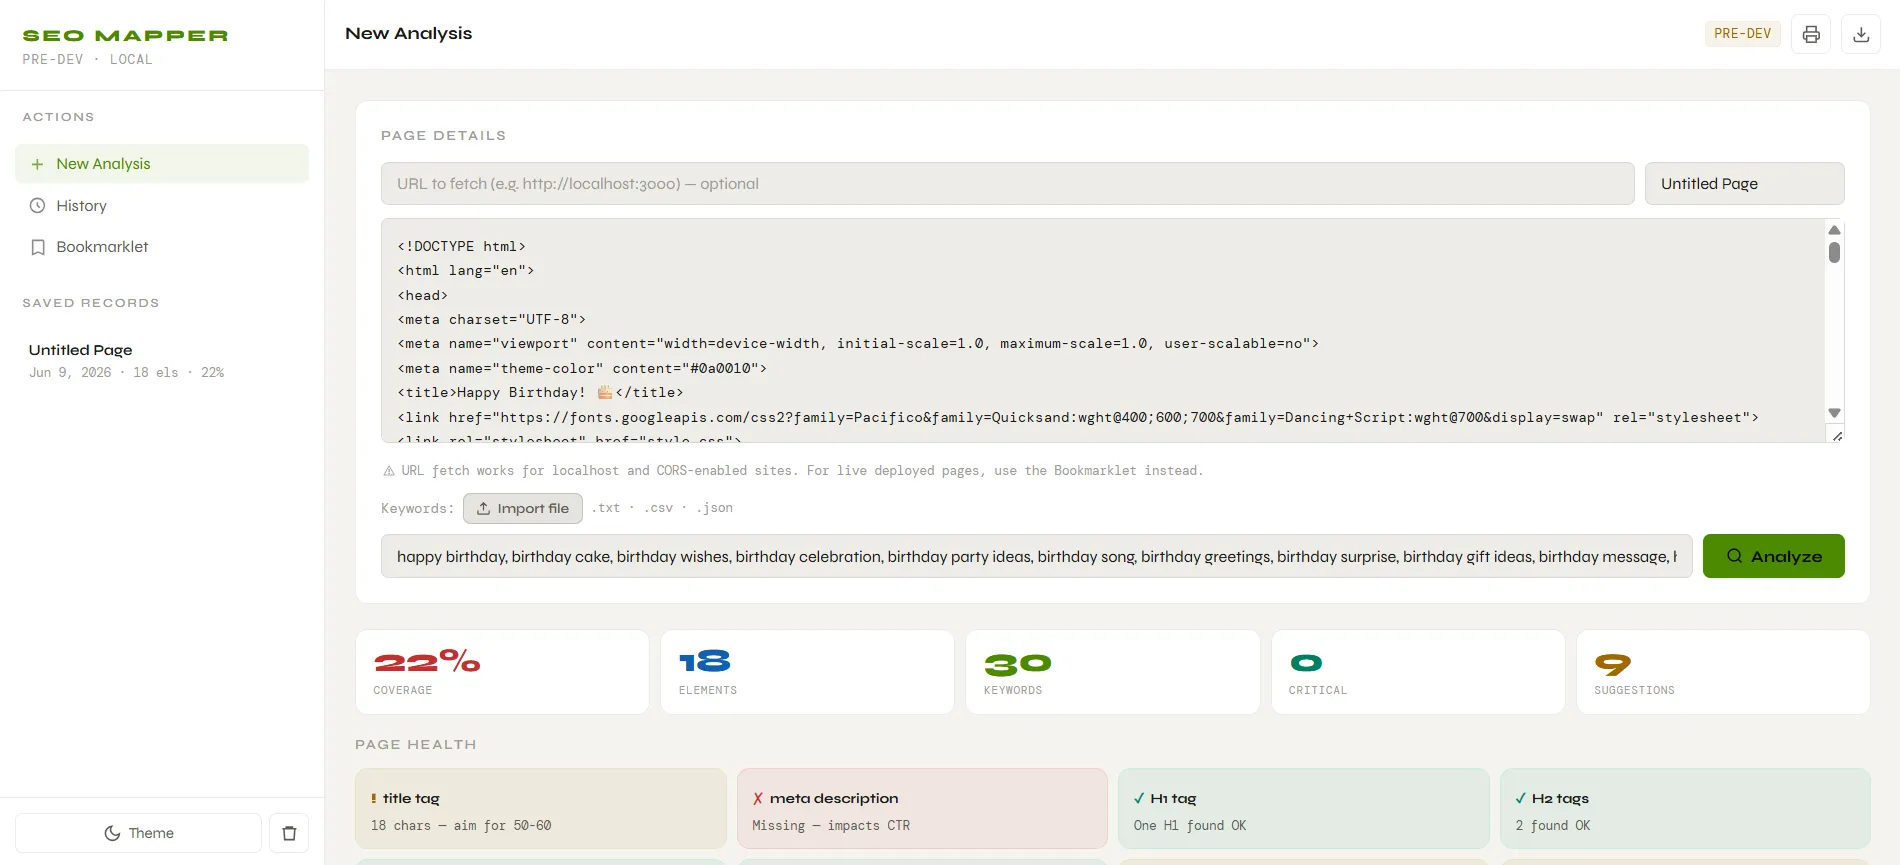Screen dimensions: 1900x865
Task: Click the keywords input field
Action: pos(1036,556)
